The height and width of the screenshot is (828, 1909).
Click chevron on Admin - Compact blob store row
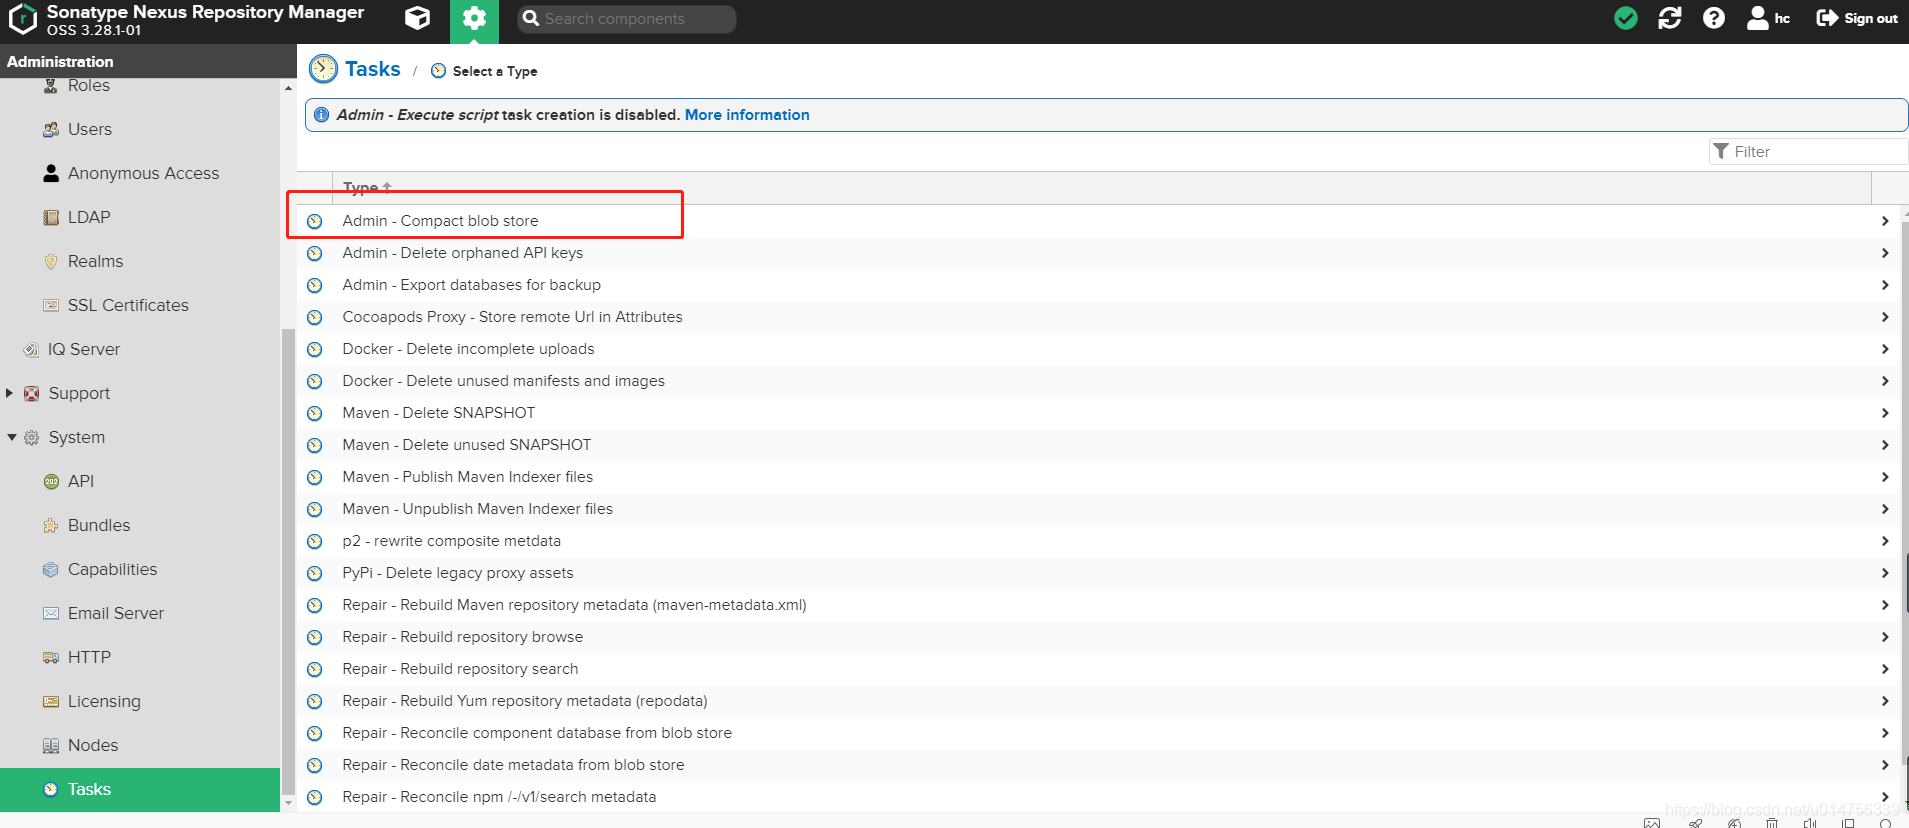click(x=1885, y=221)
